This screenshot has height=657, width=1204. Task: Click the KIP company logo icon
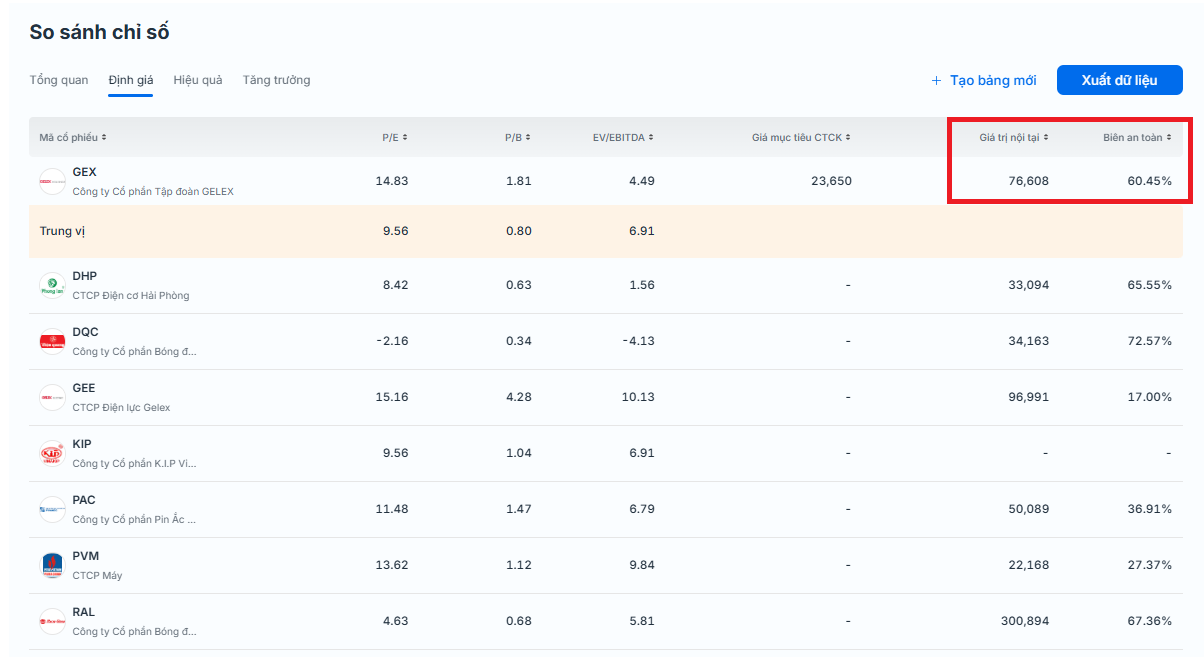[52, 453]
